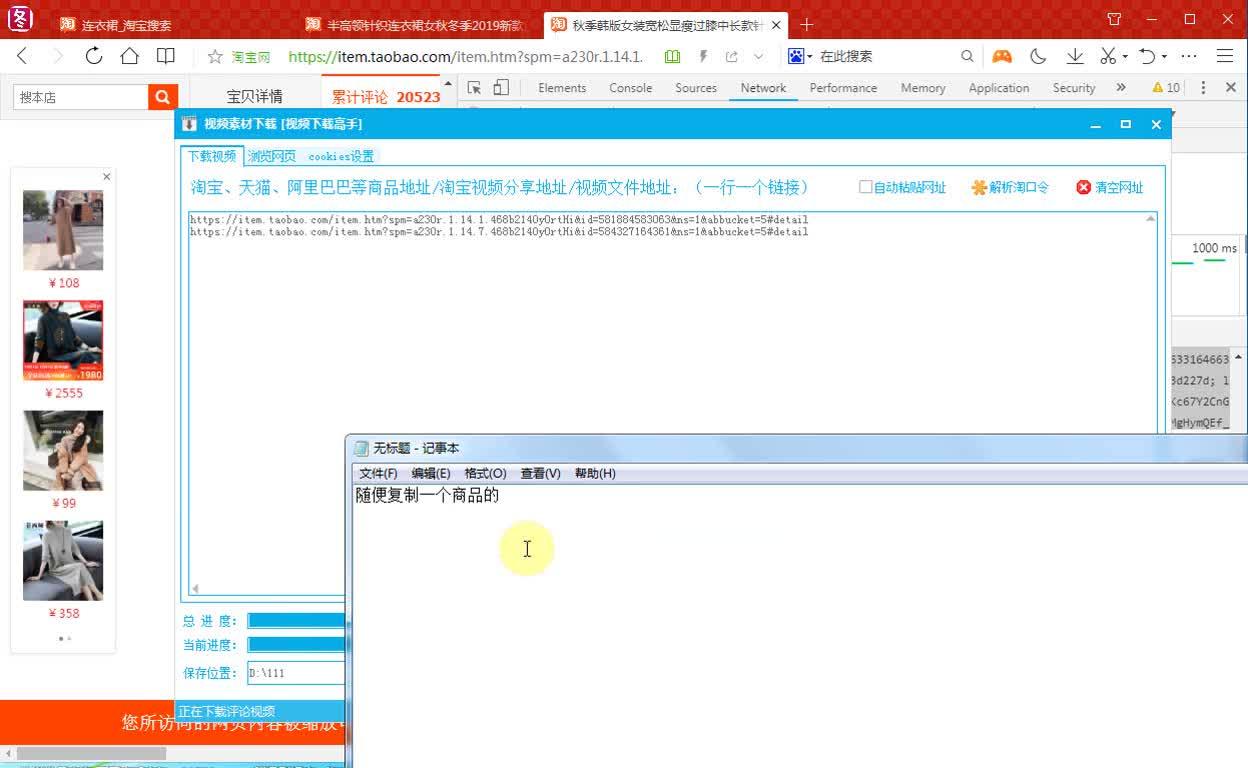1248x768 pixels.
Task: Click the DevTools warnings count badge
Action: tap(1166, 88)
